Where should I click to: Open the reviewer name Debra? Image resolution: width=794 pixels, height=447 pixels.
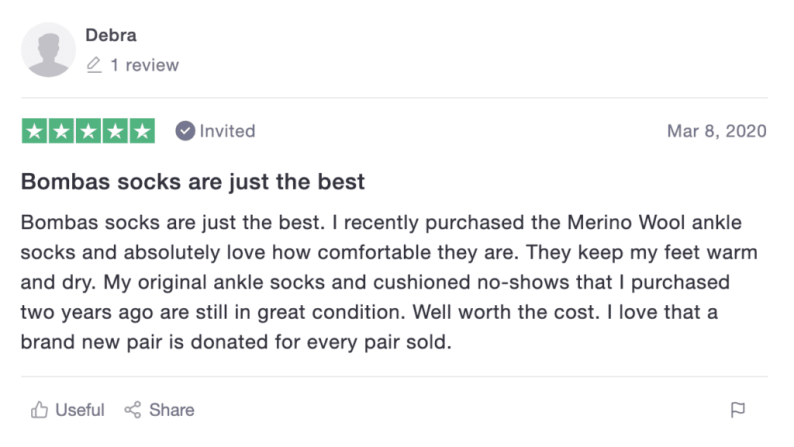tap(111, 36)
